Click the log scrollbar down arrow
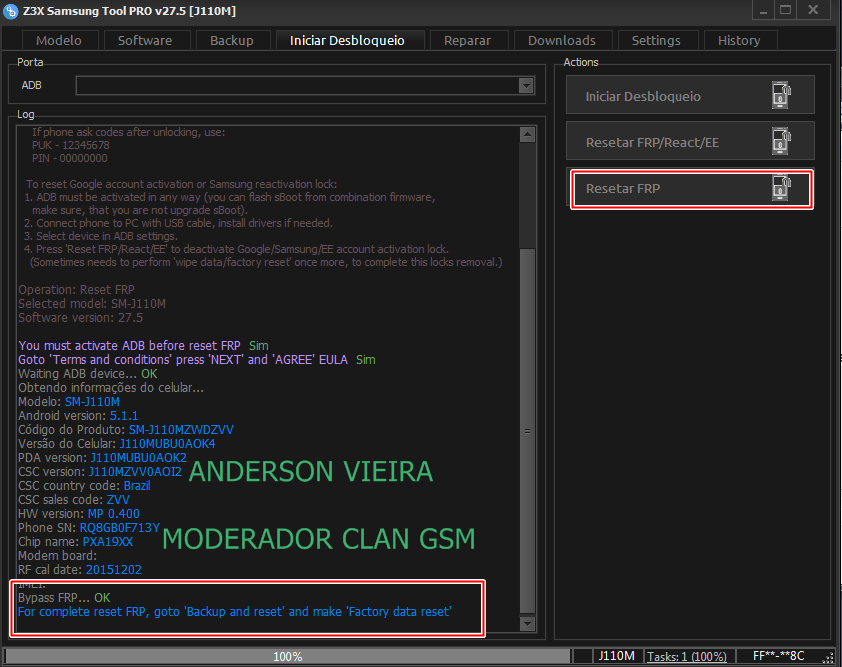This screenshot has width=842, height=667. point(527,624)
